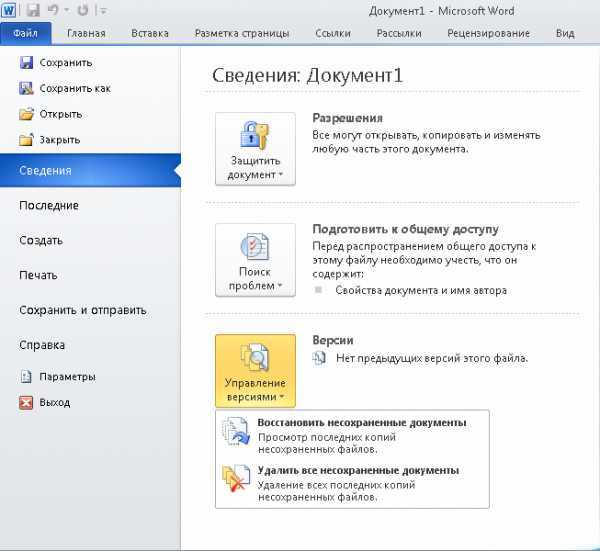Screen dimensions: 600x551
Task: Click Нет предыдущих версий этого файла text
Action: pyautogui.click(x=432, y=358)
